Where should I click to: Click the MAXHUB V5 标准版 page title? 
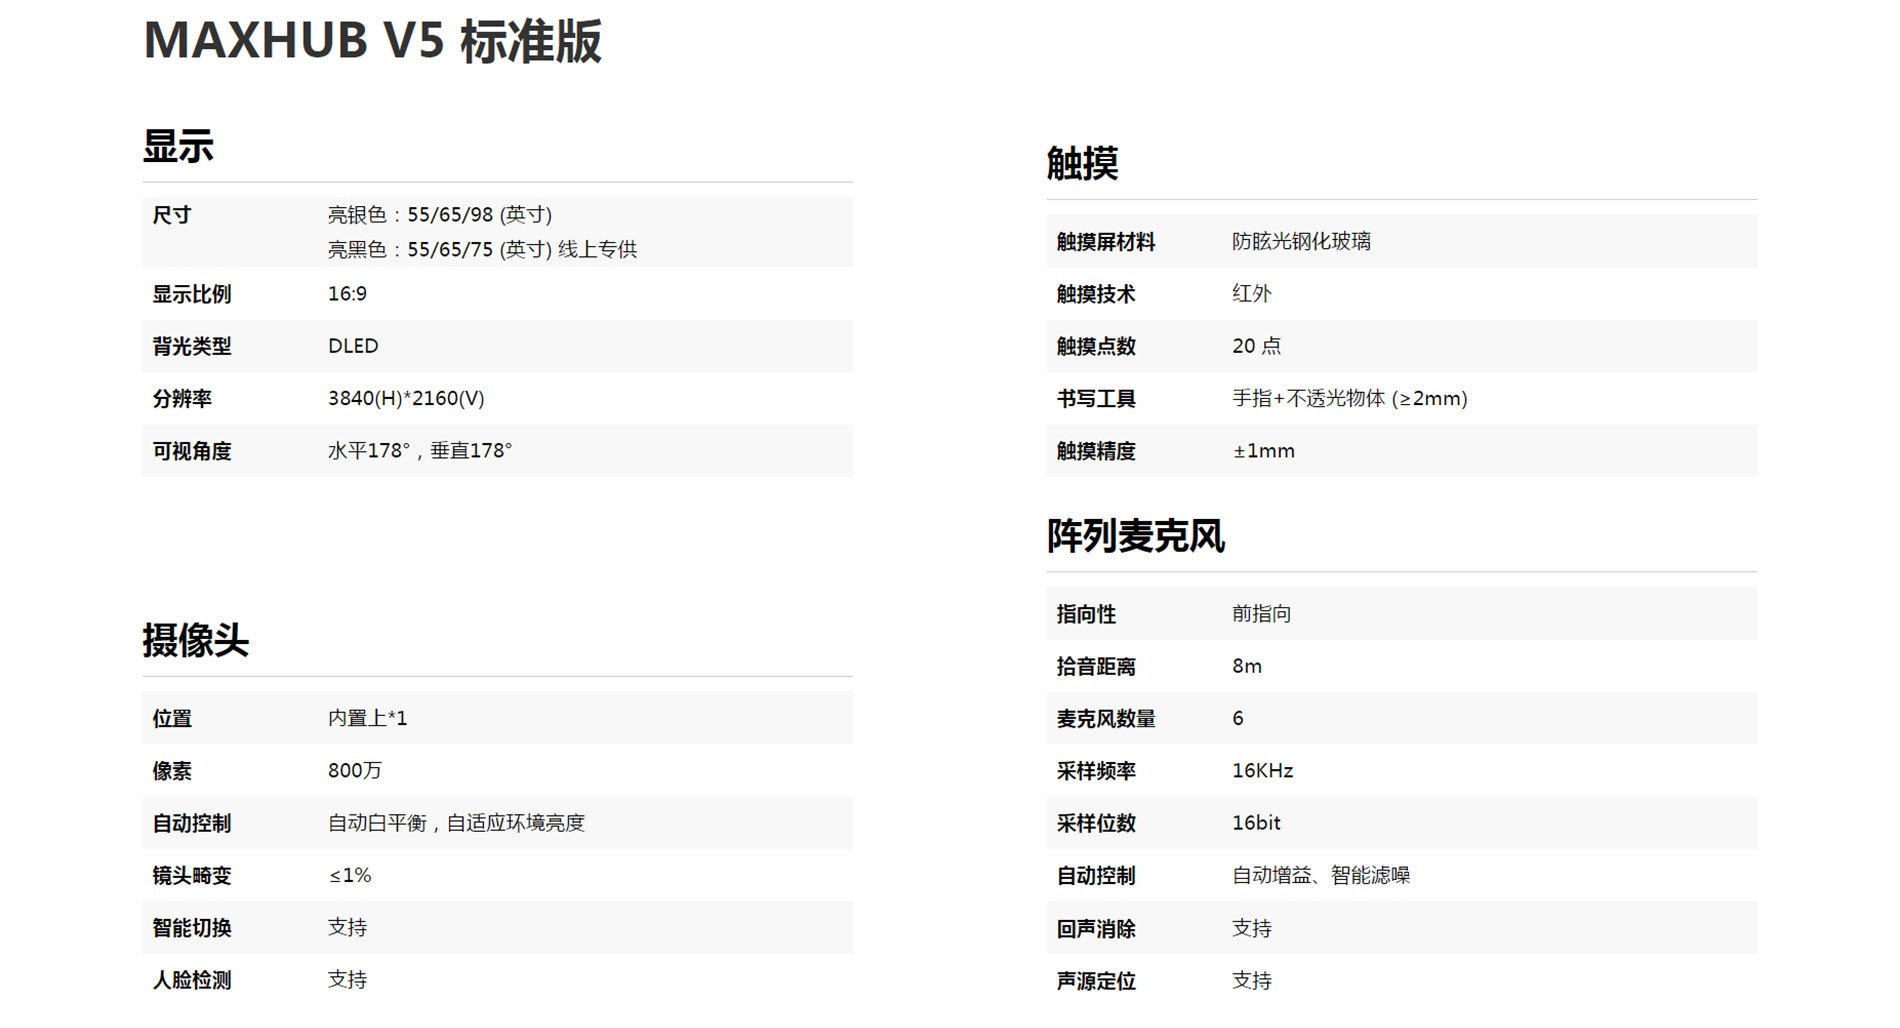pos(372,41)
